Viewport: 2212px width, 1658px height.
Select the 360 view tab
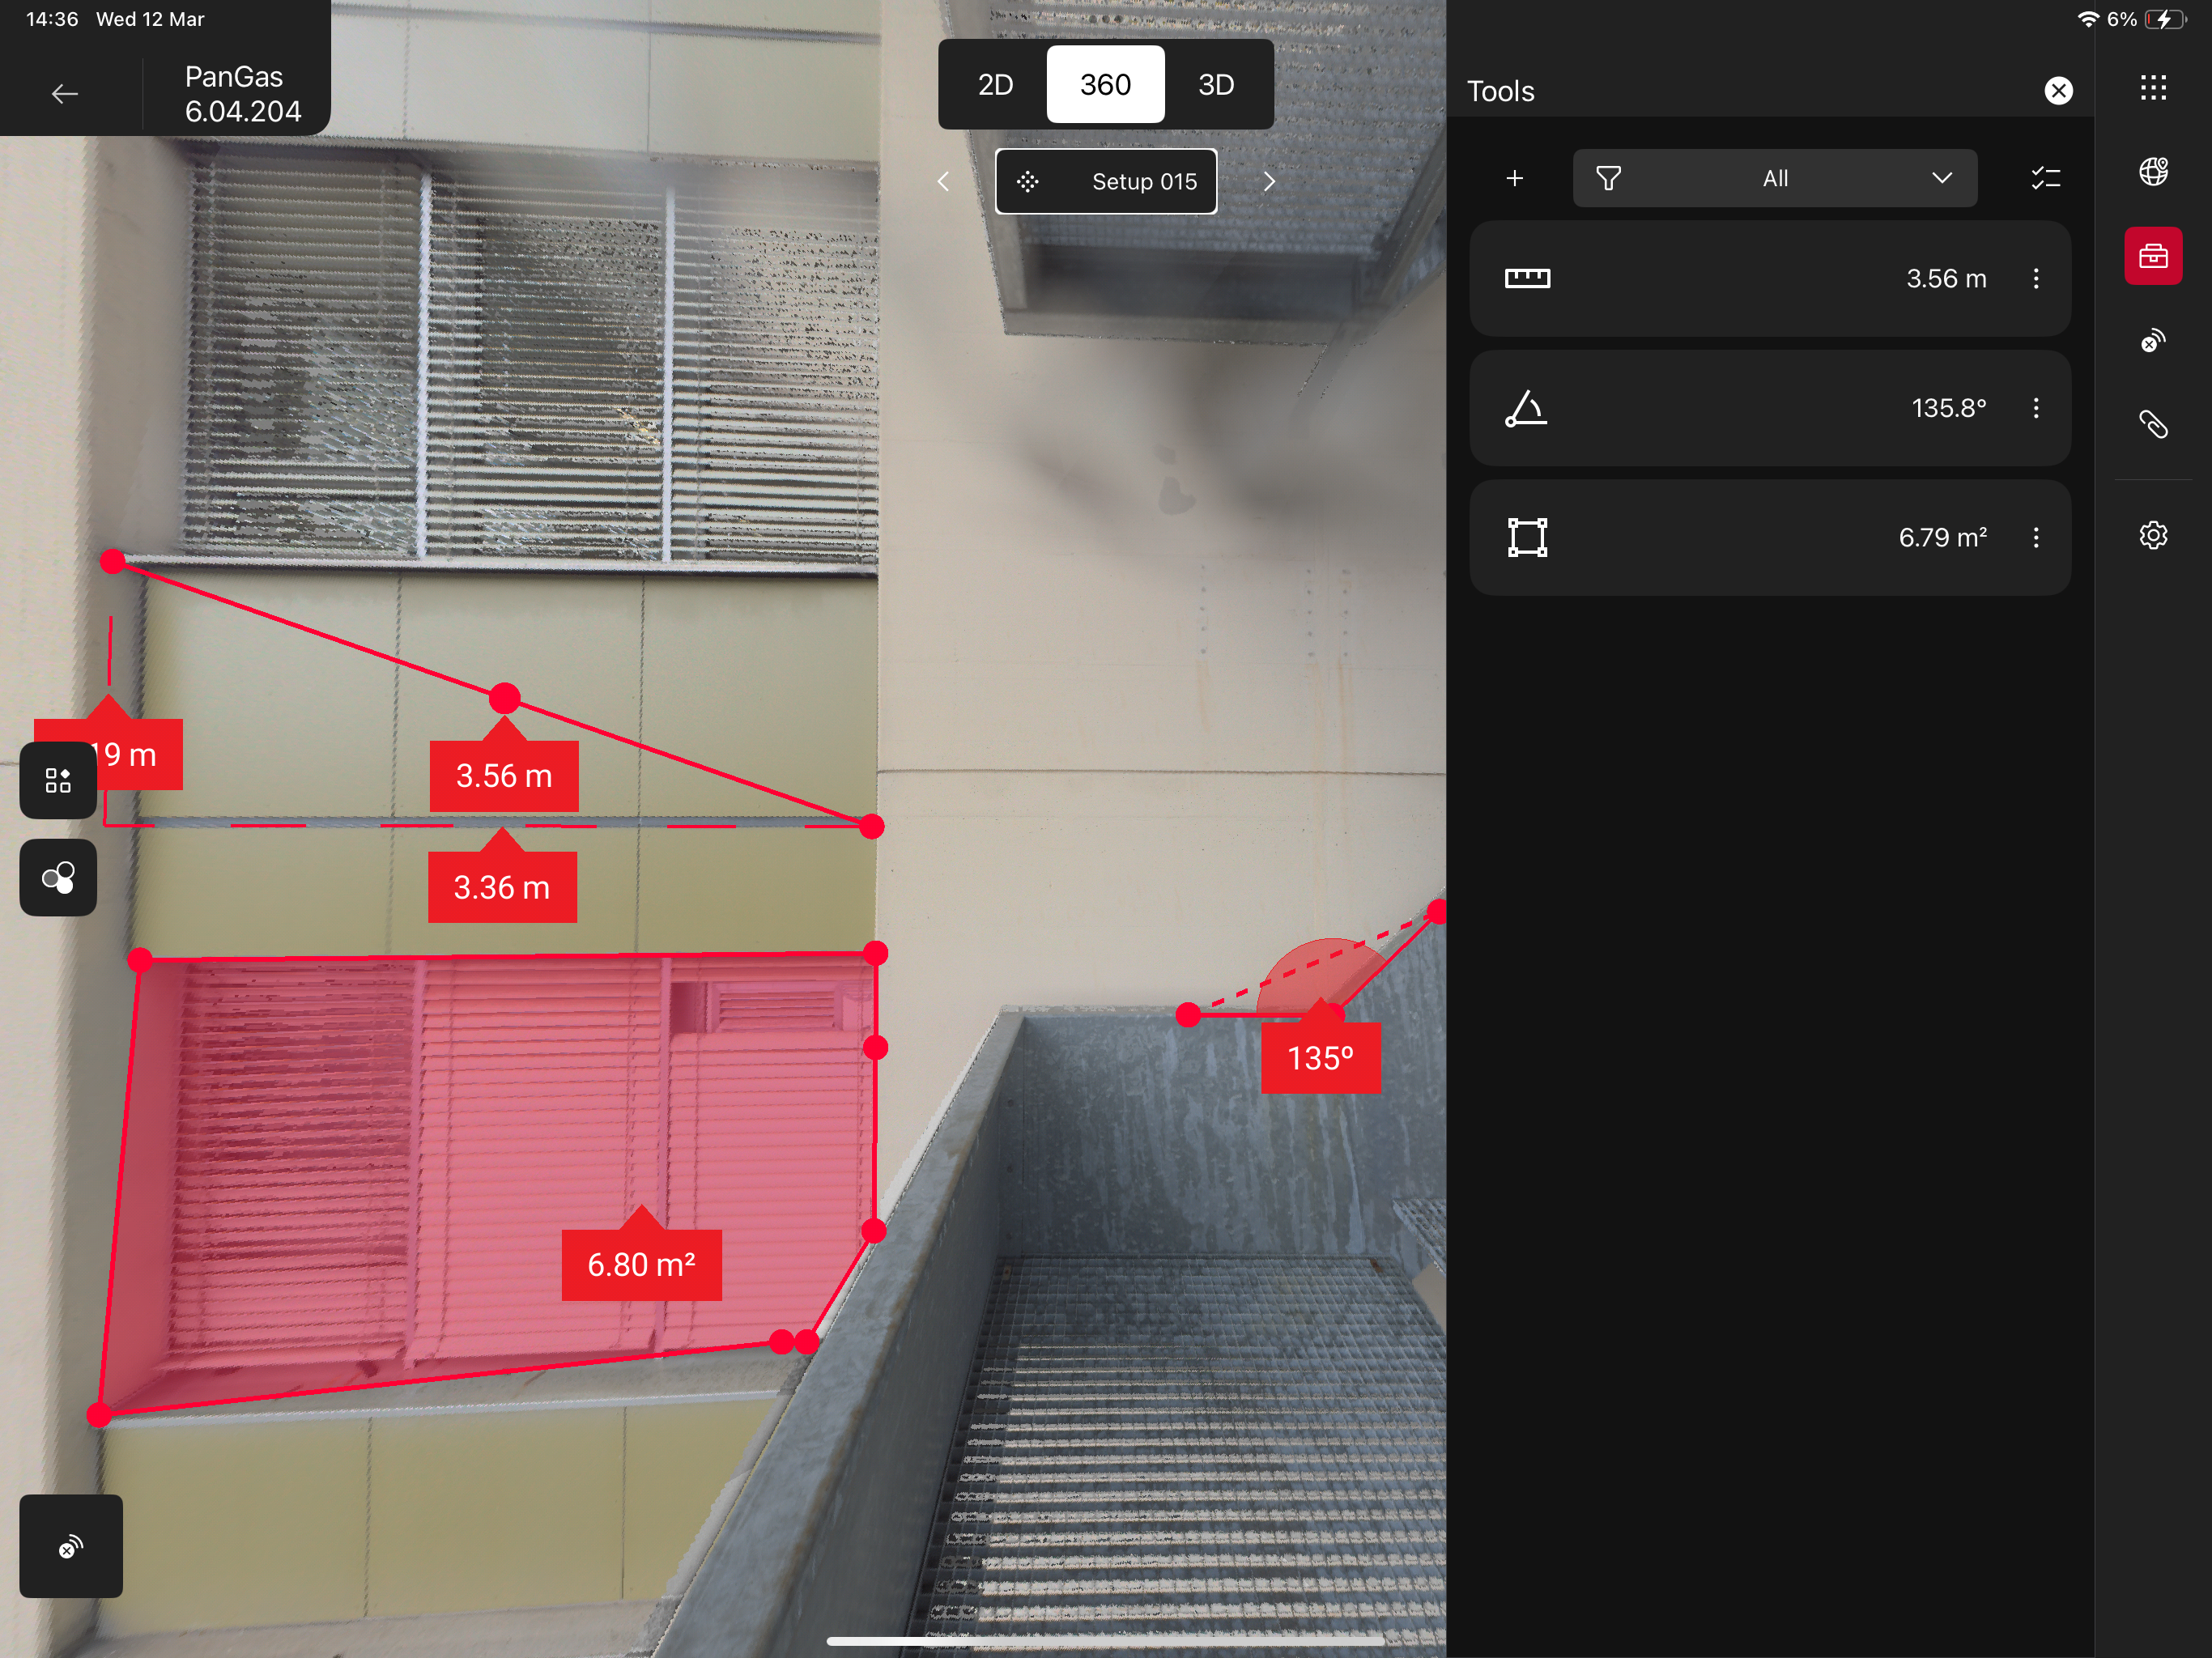click(1105, 85)
